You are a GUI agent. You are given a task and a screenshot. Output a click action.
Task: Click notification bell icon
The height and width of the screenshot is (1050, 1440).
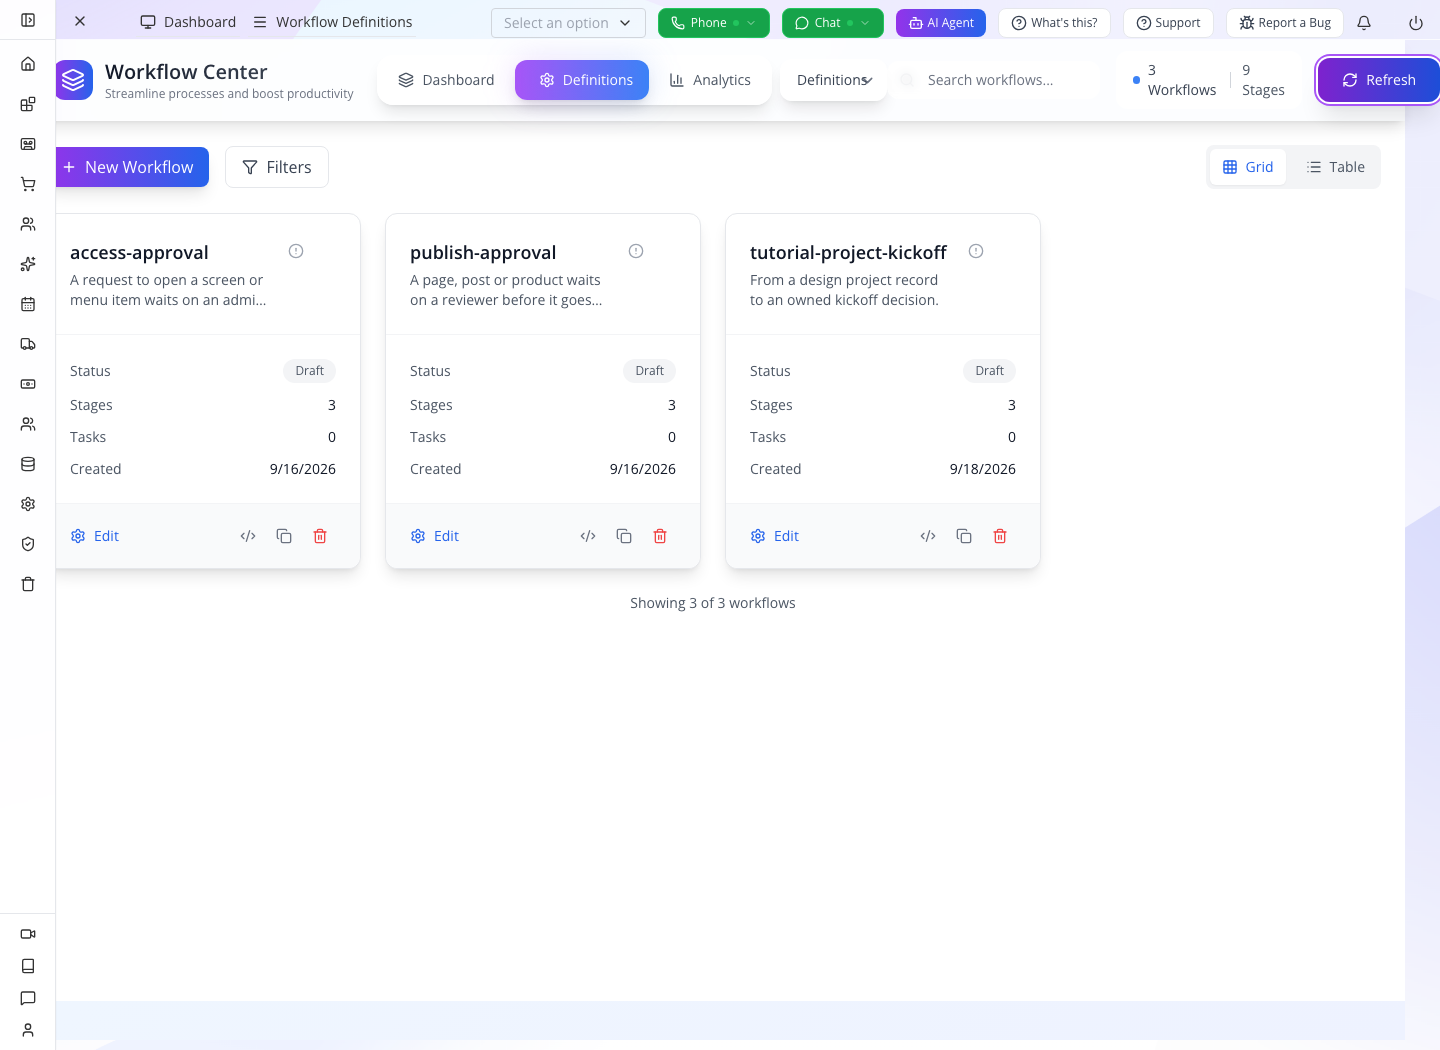[1364, 23]
